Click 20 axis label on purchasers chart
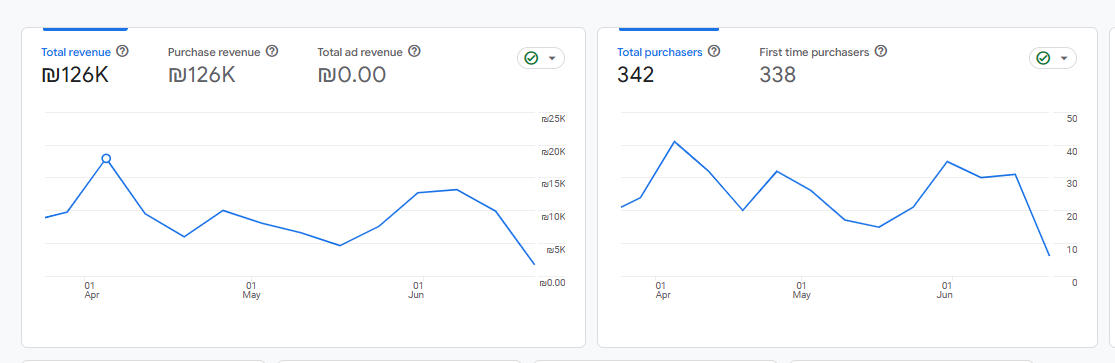 (x=1072, y=216)
